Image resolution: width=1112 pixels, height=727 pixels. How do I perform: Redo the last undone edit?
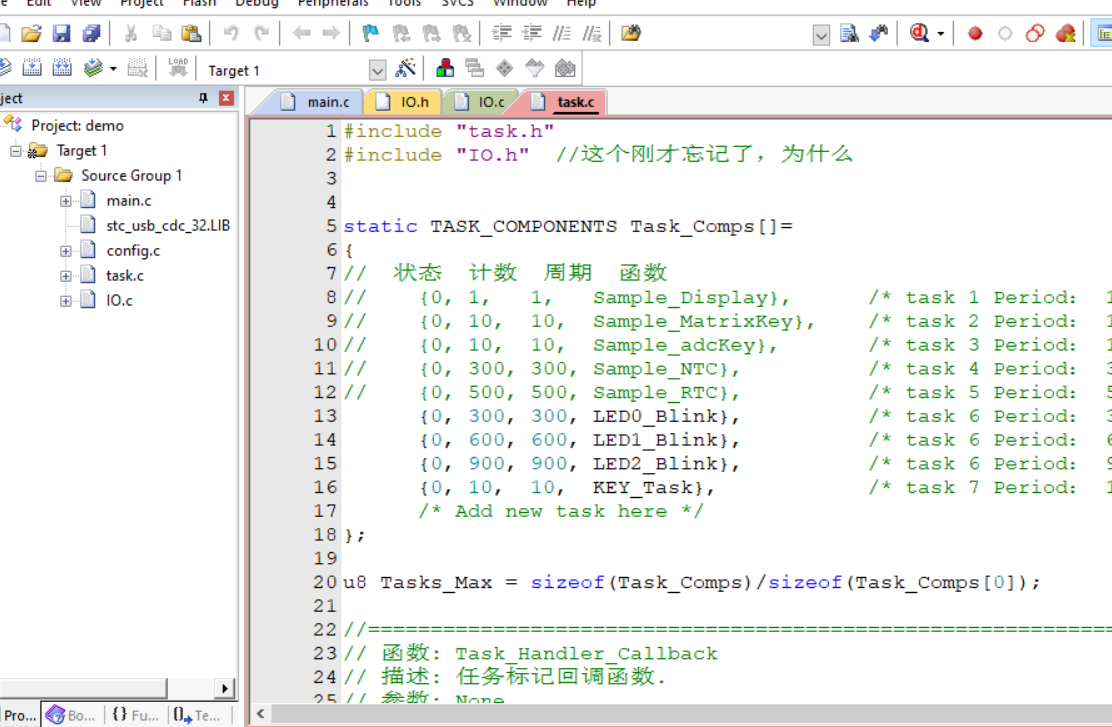point(262,33)
